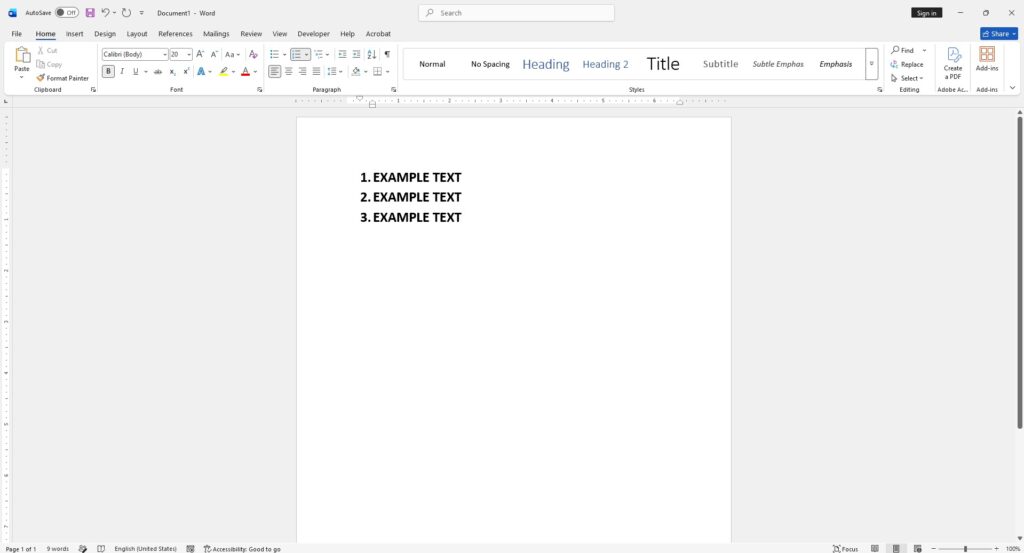Screen dimensions: 1024x553
Task: Open the font color dropdown arrow
Action: coord(255,72)
